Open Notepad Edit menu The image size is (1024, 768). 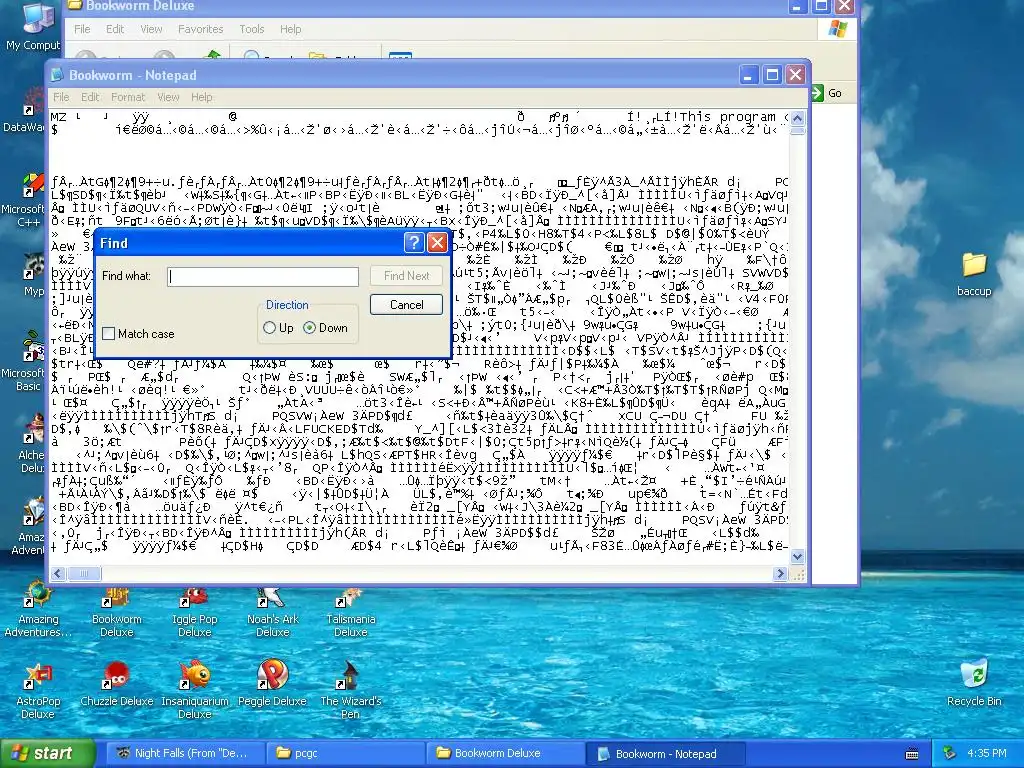90,97
